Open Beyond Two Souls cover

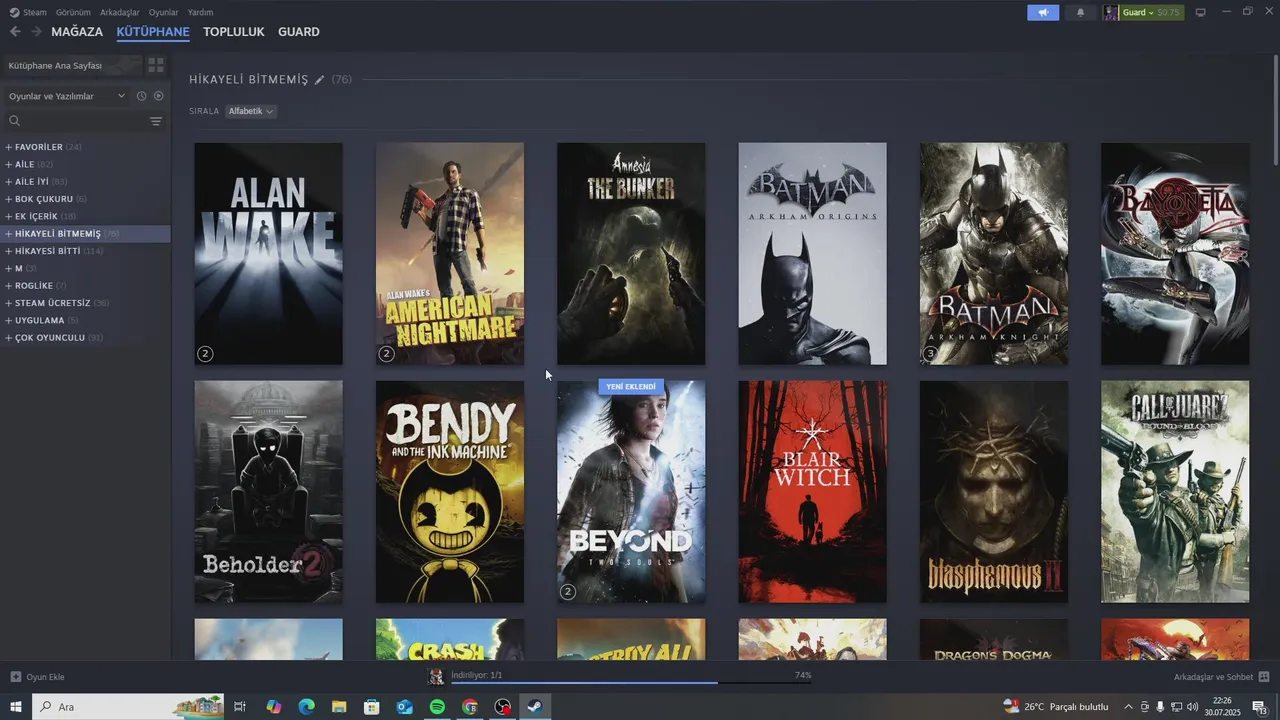631,492
